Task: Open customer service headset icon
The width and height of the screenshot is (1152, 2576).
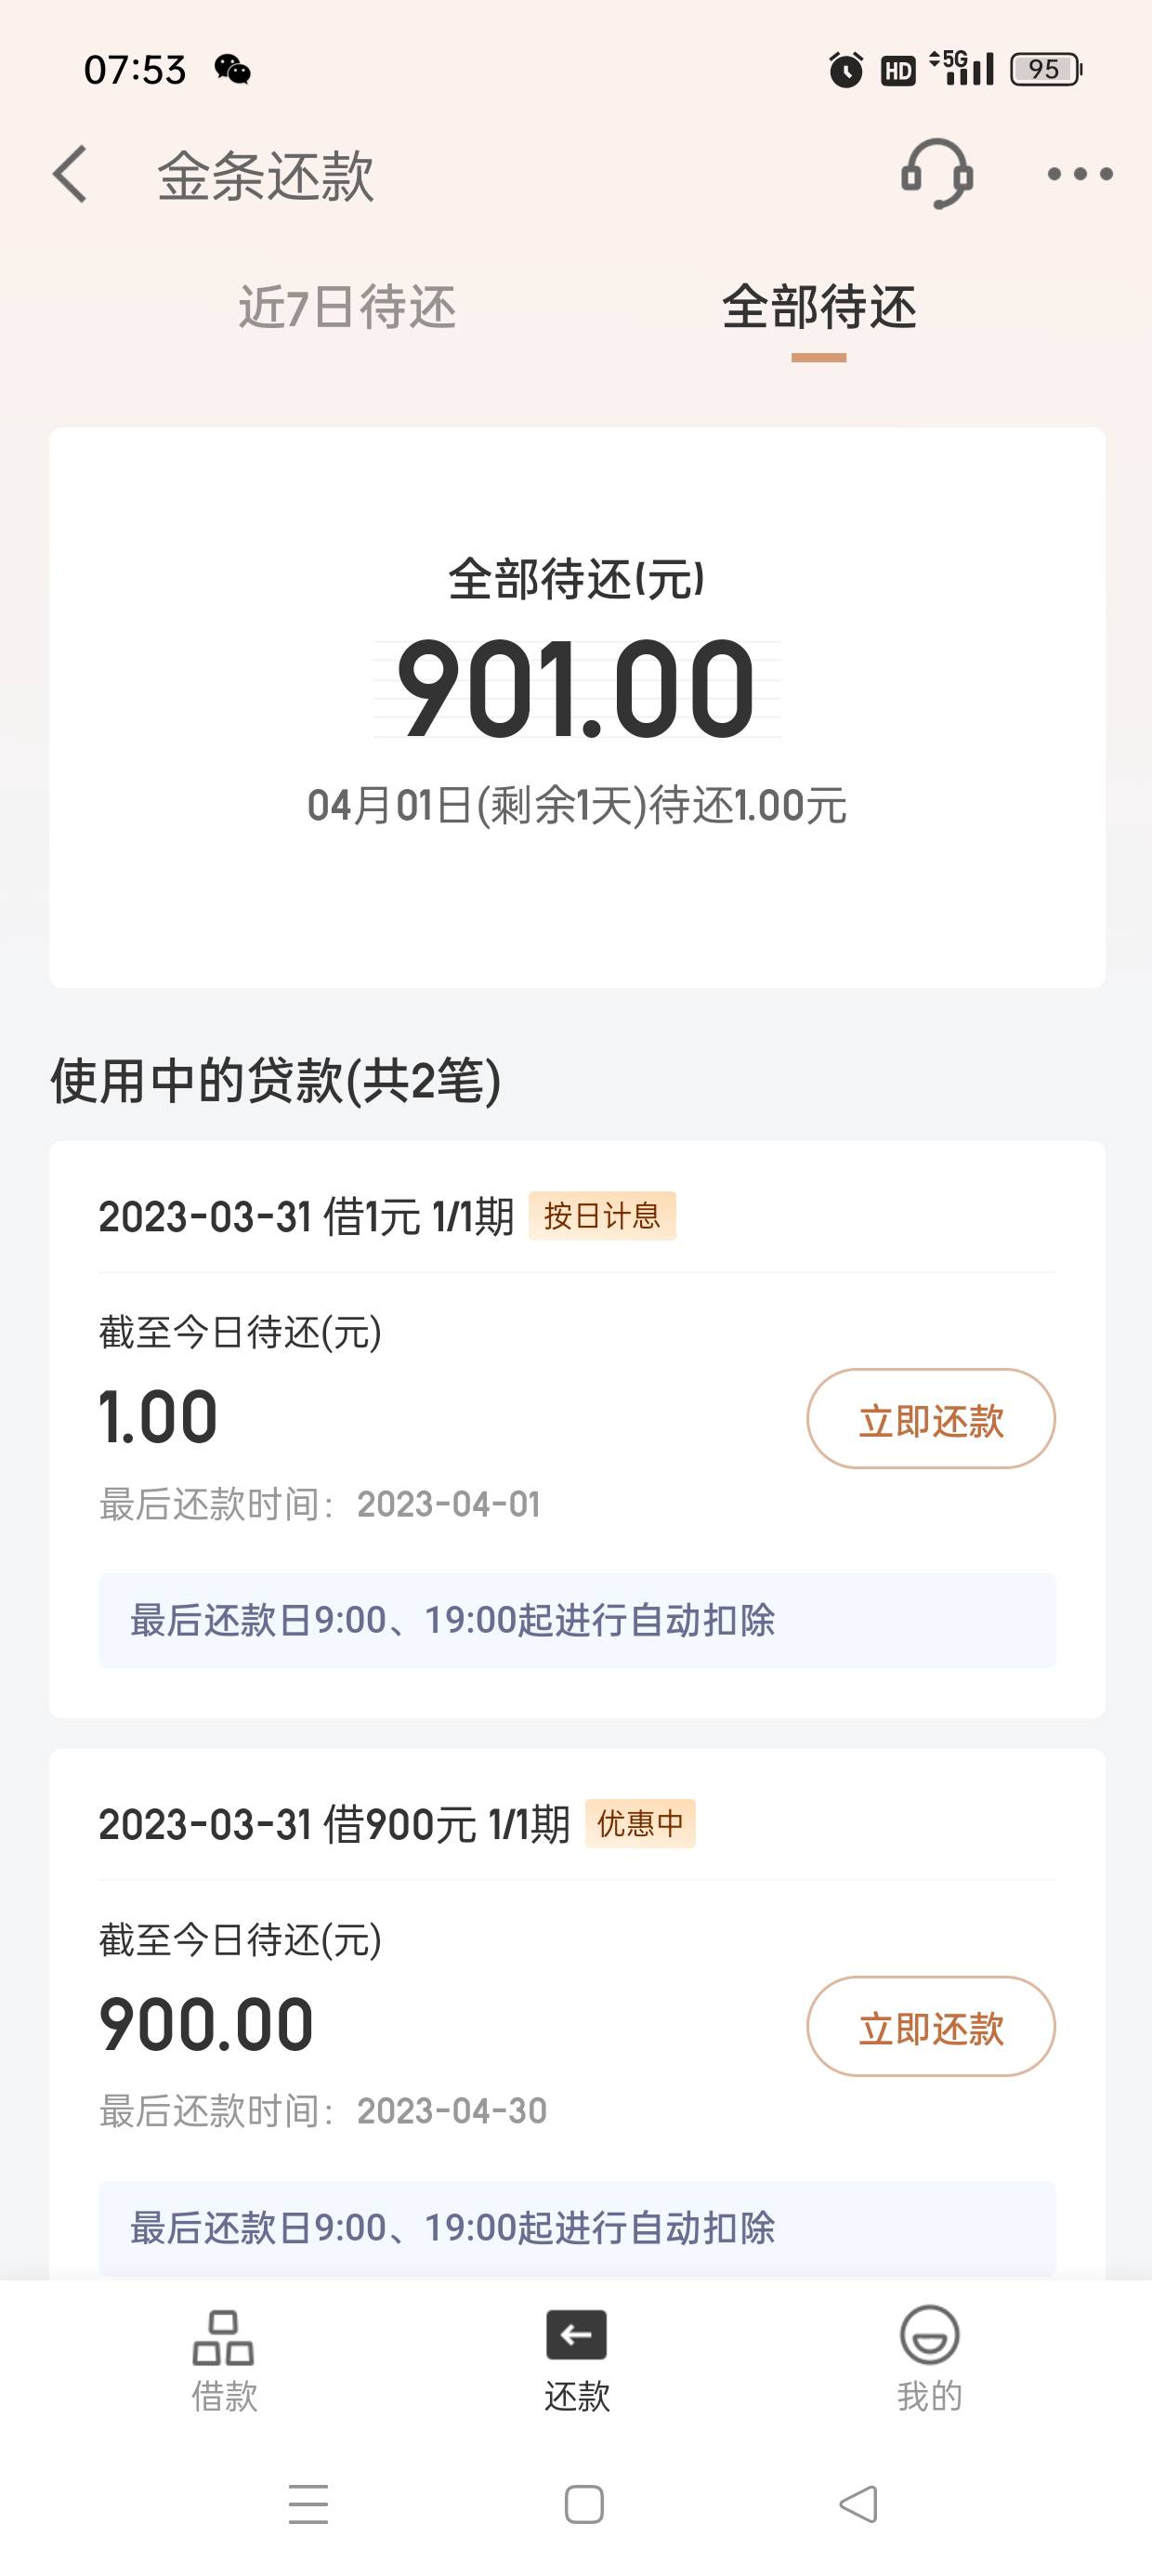Action: (936, 174)
